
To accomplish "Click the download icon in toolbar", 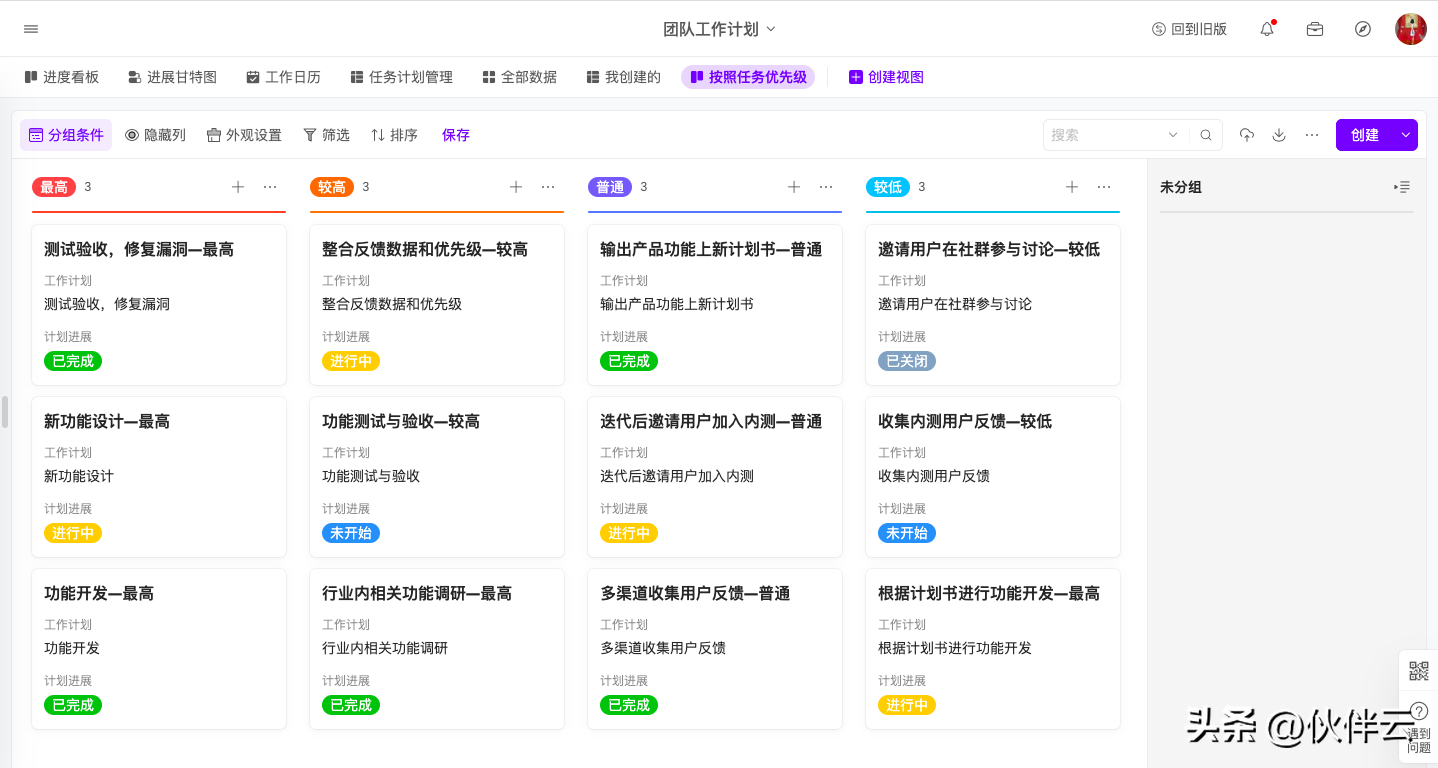I will pos(1279,135).
